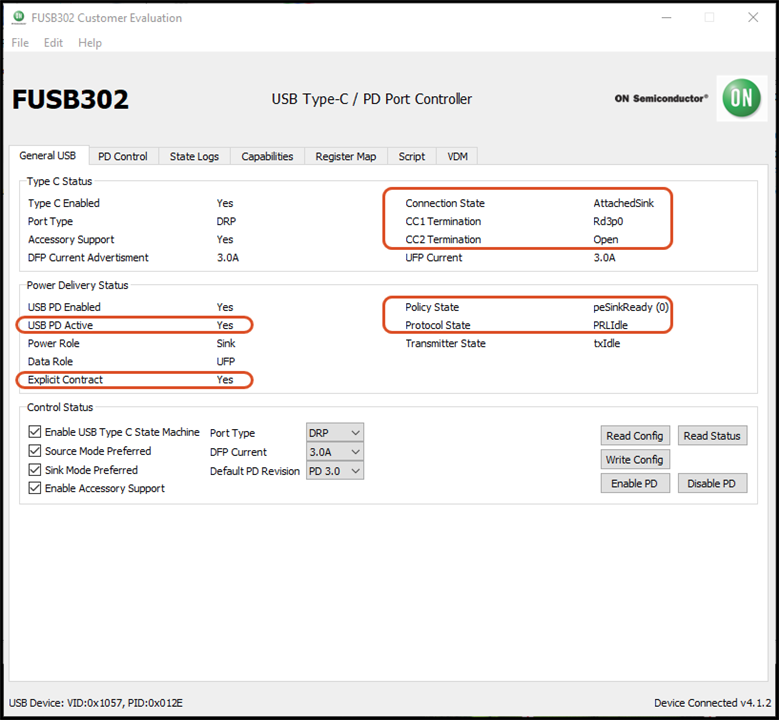Open the Port Type DRP dropdown
This screenshot has height=720, width=779.
335,433
